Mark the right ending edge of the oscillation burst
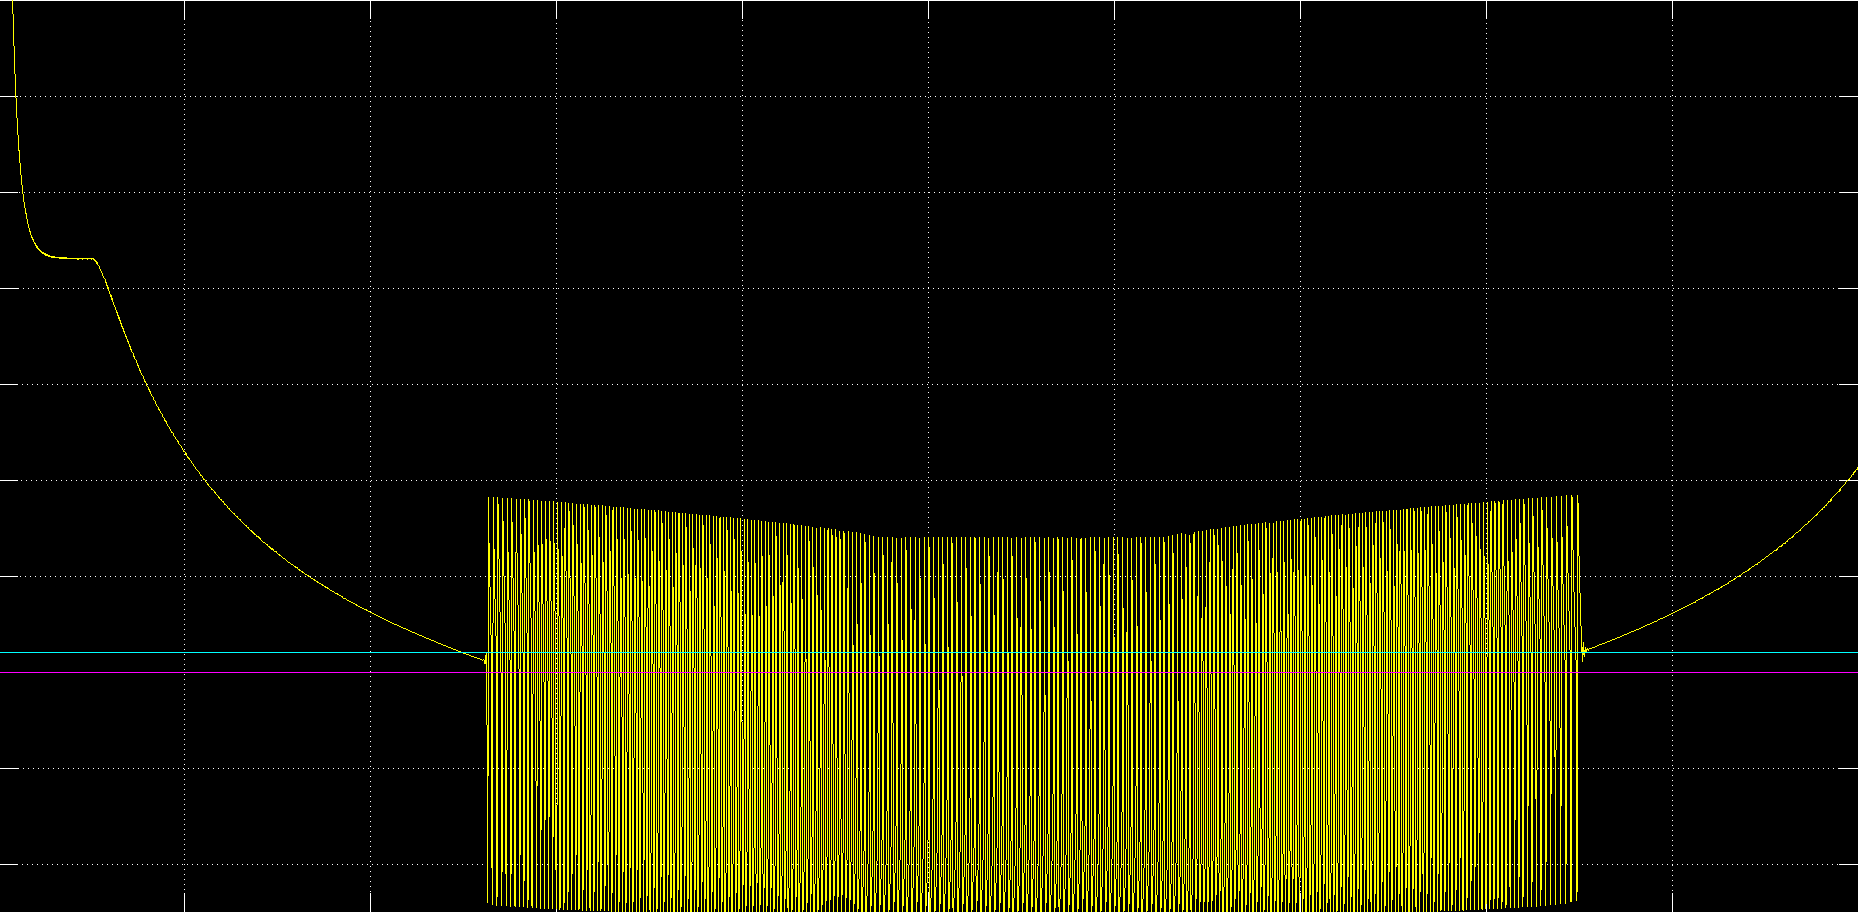Screen dimensions: 1858x912 tap(1578, 700)
